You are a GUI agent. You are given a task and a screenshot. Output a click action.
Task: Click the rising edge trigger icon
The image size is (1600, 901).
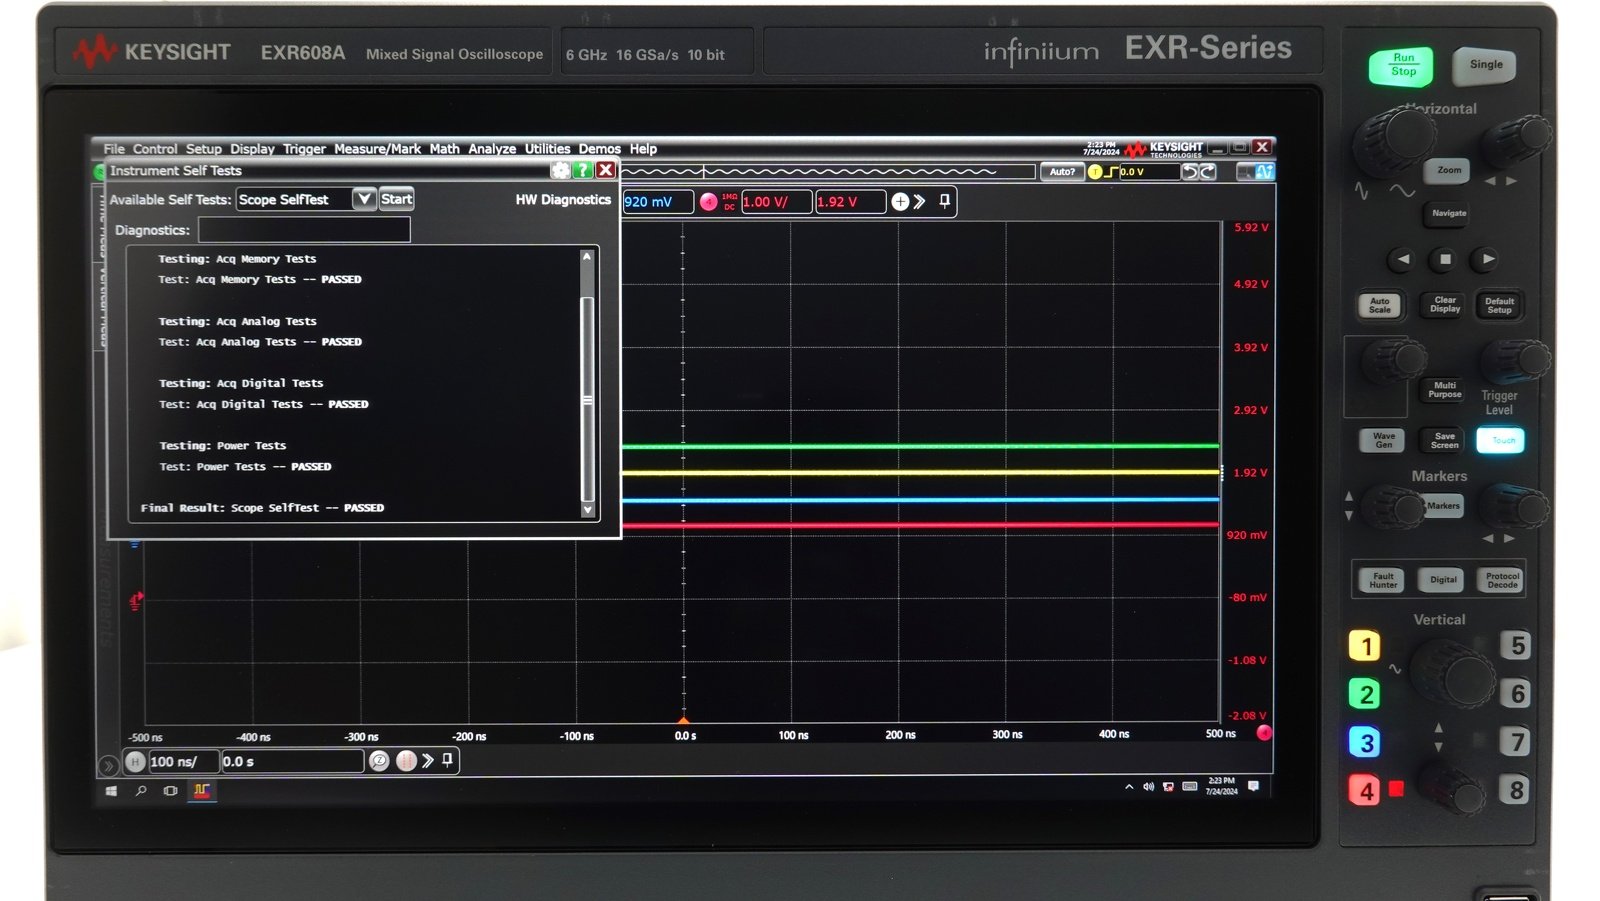[1111, 172]
